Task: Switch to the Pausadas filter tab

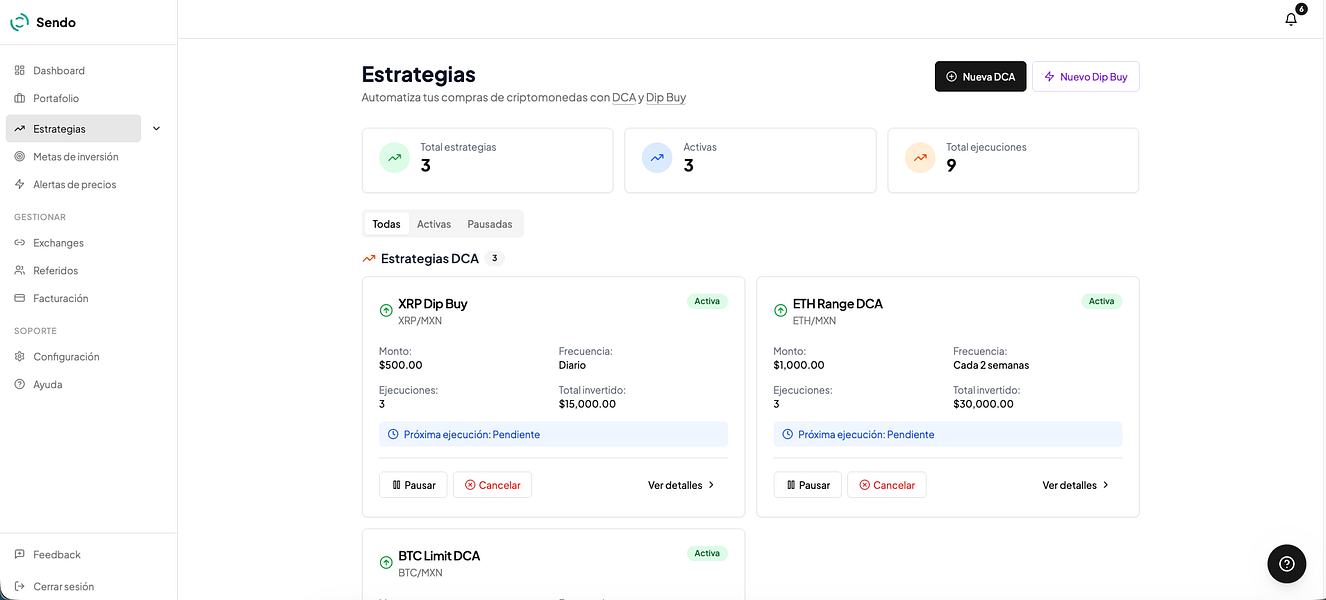Action: click(x=489, y=223)
